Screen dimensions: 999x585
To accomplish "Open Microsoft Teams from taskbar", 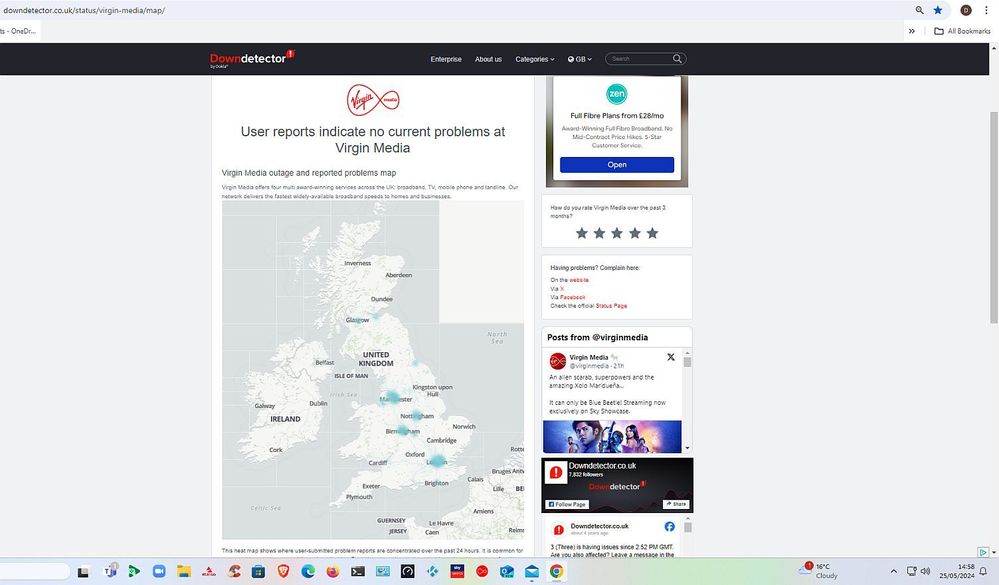I will coord(110,571).
